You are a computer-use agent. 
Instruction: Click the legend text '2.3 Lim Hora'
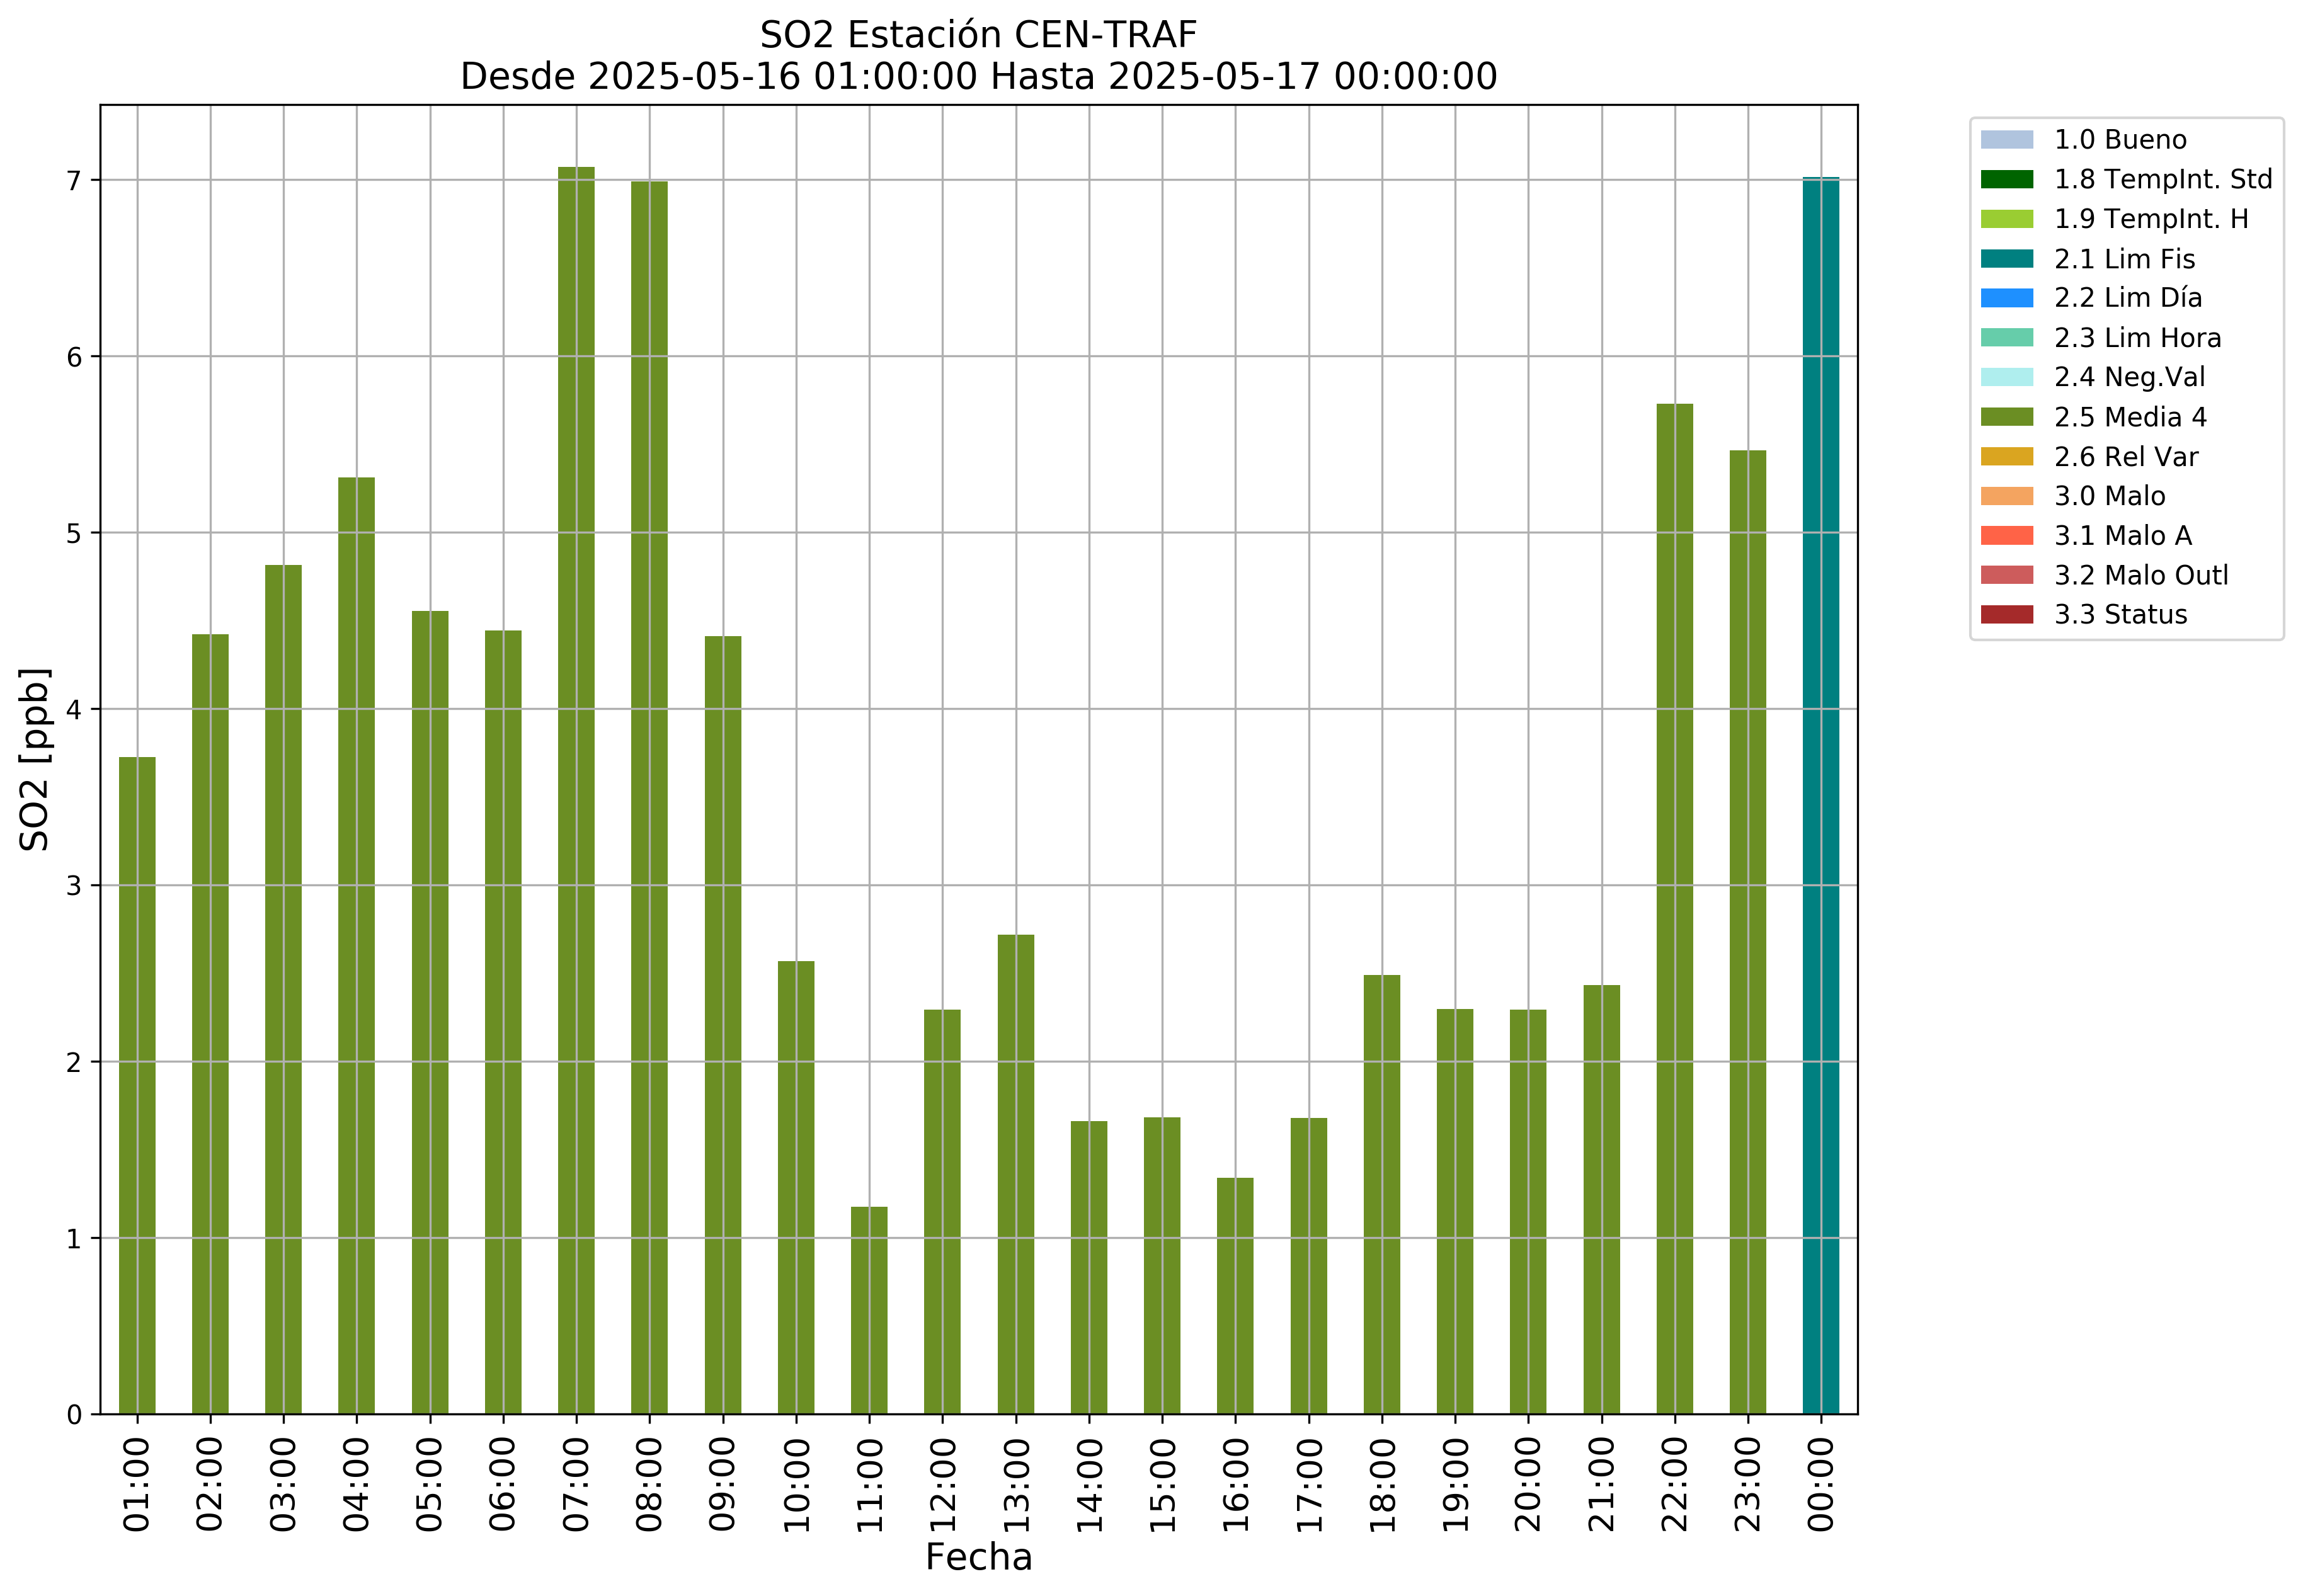(2138, 338)
